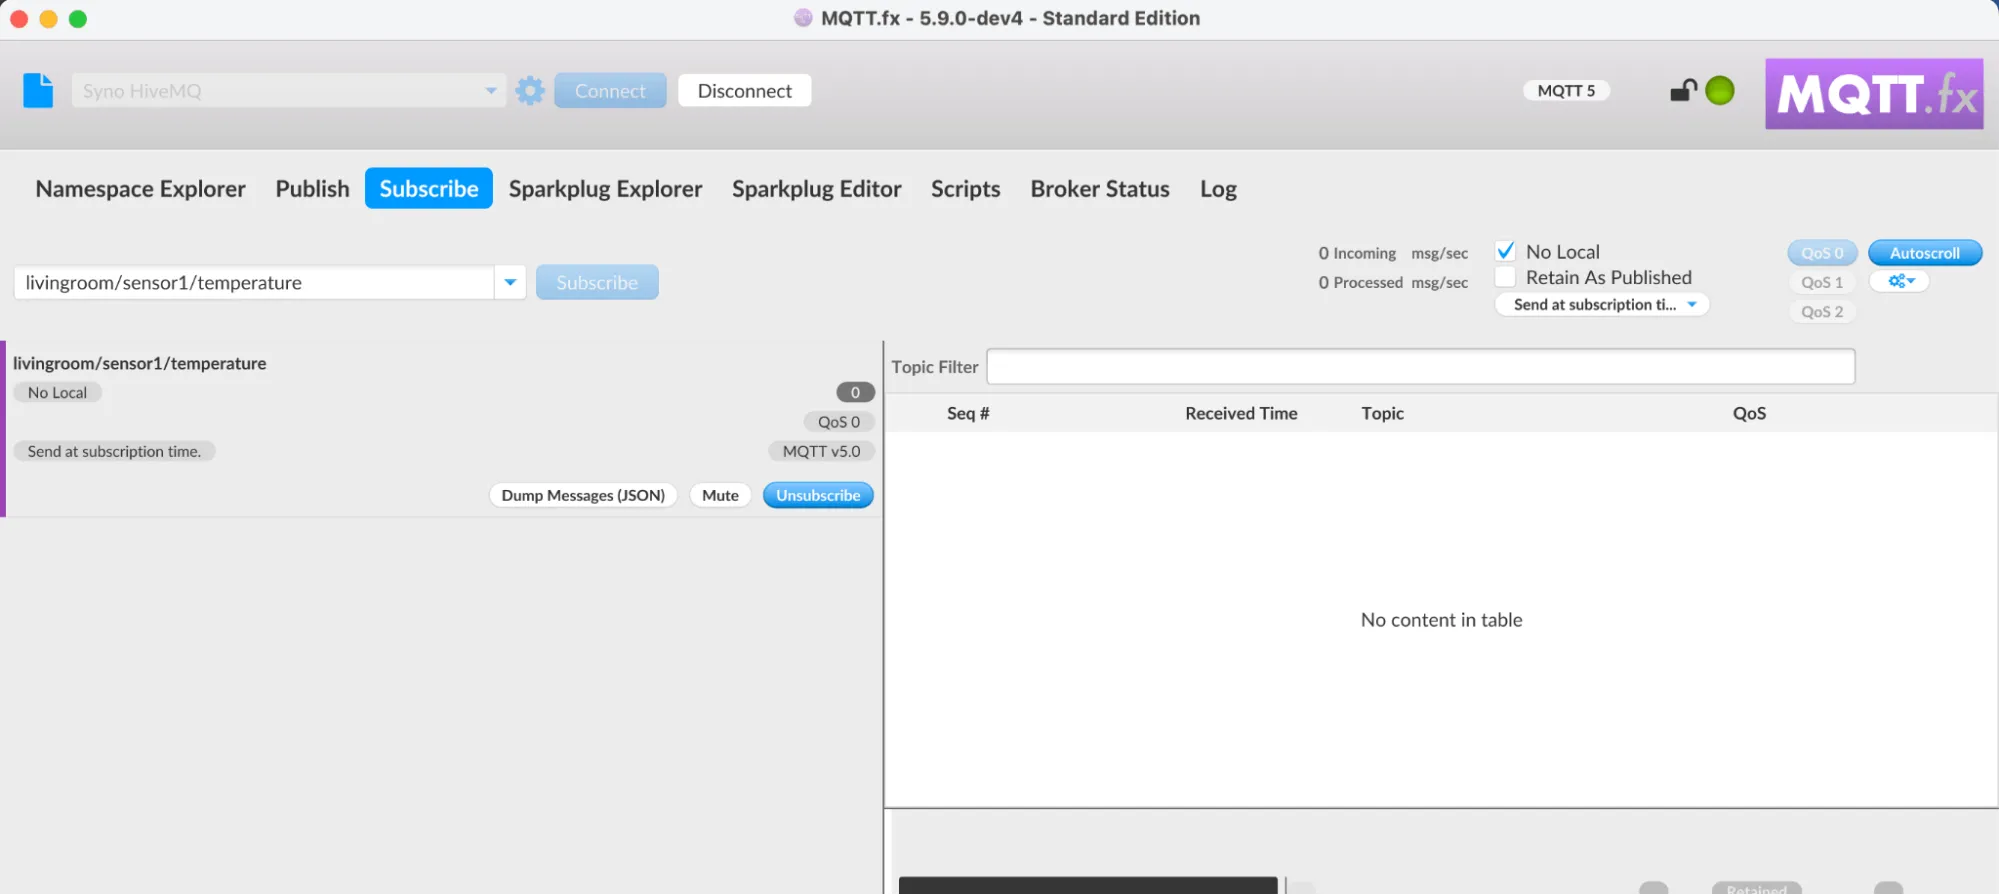Click the topic input field
Viewport: 1999px width, 895px height.
pyautogui.click(x=254, y=283)
